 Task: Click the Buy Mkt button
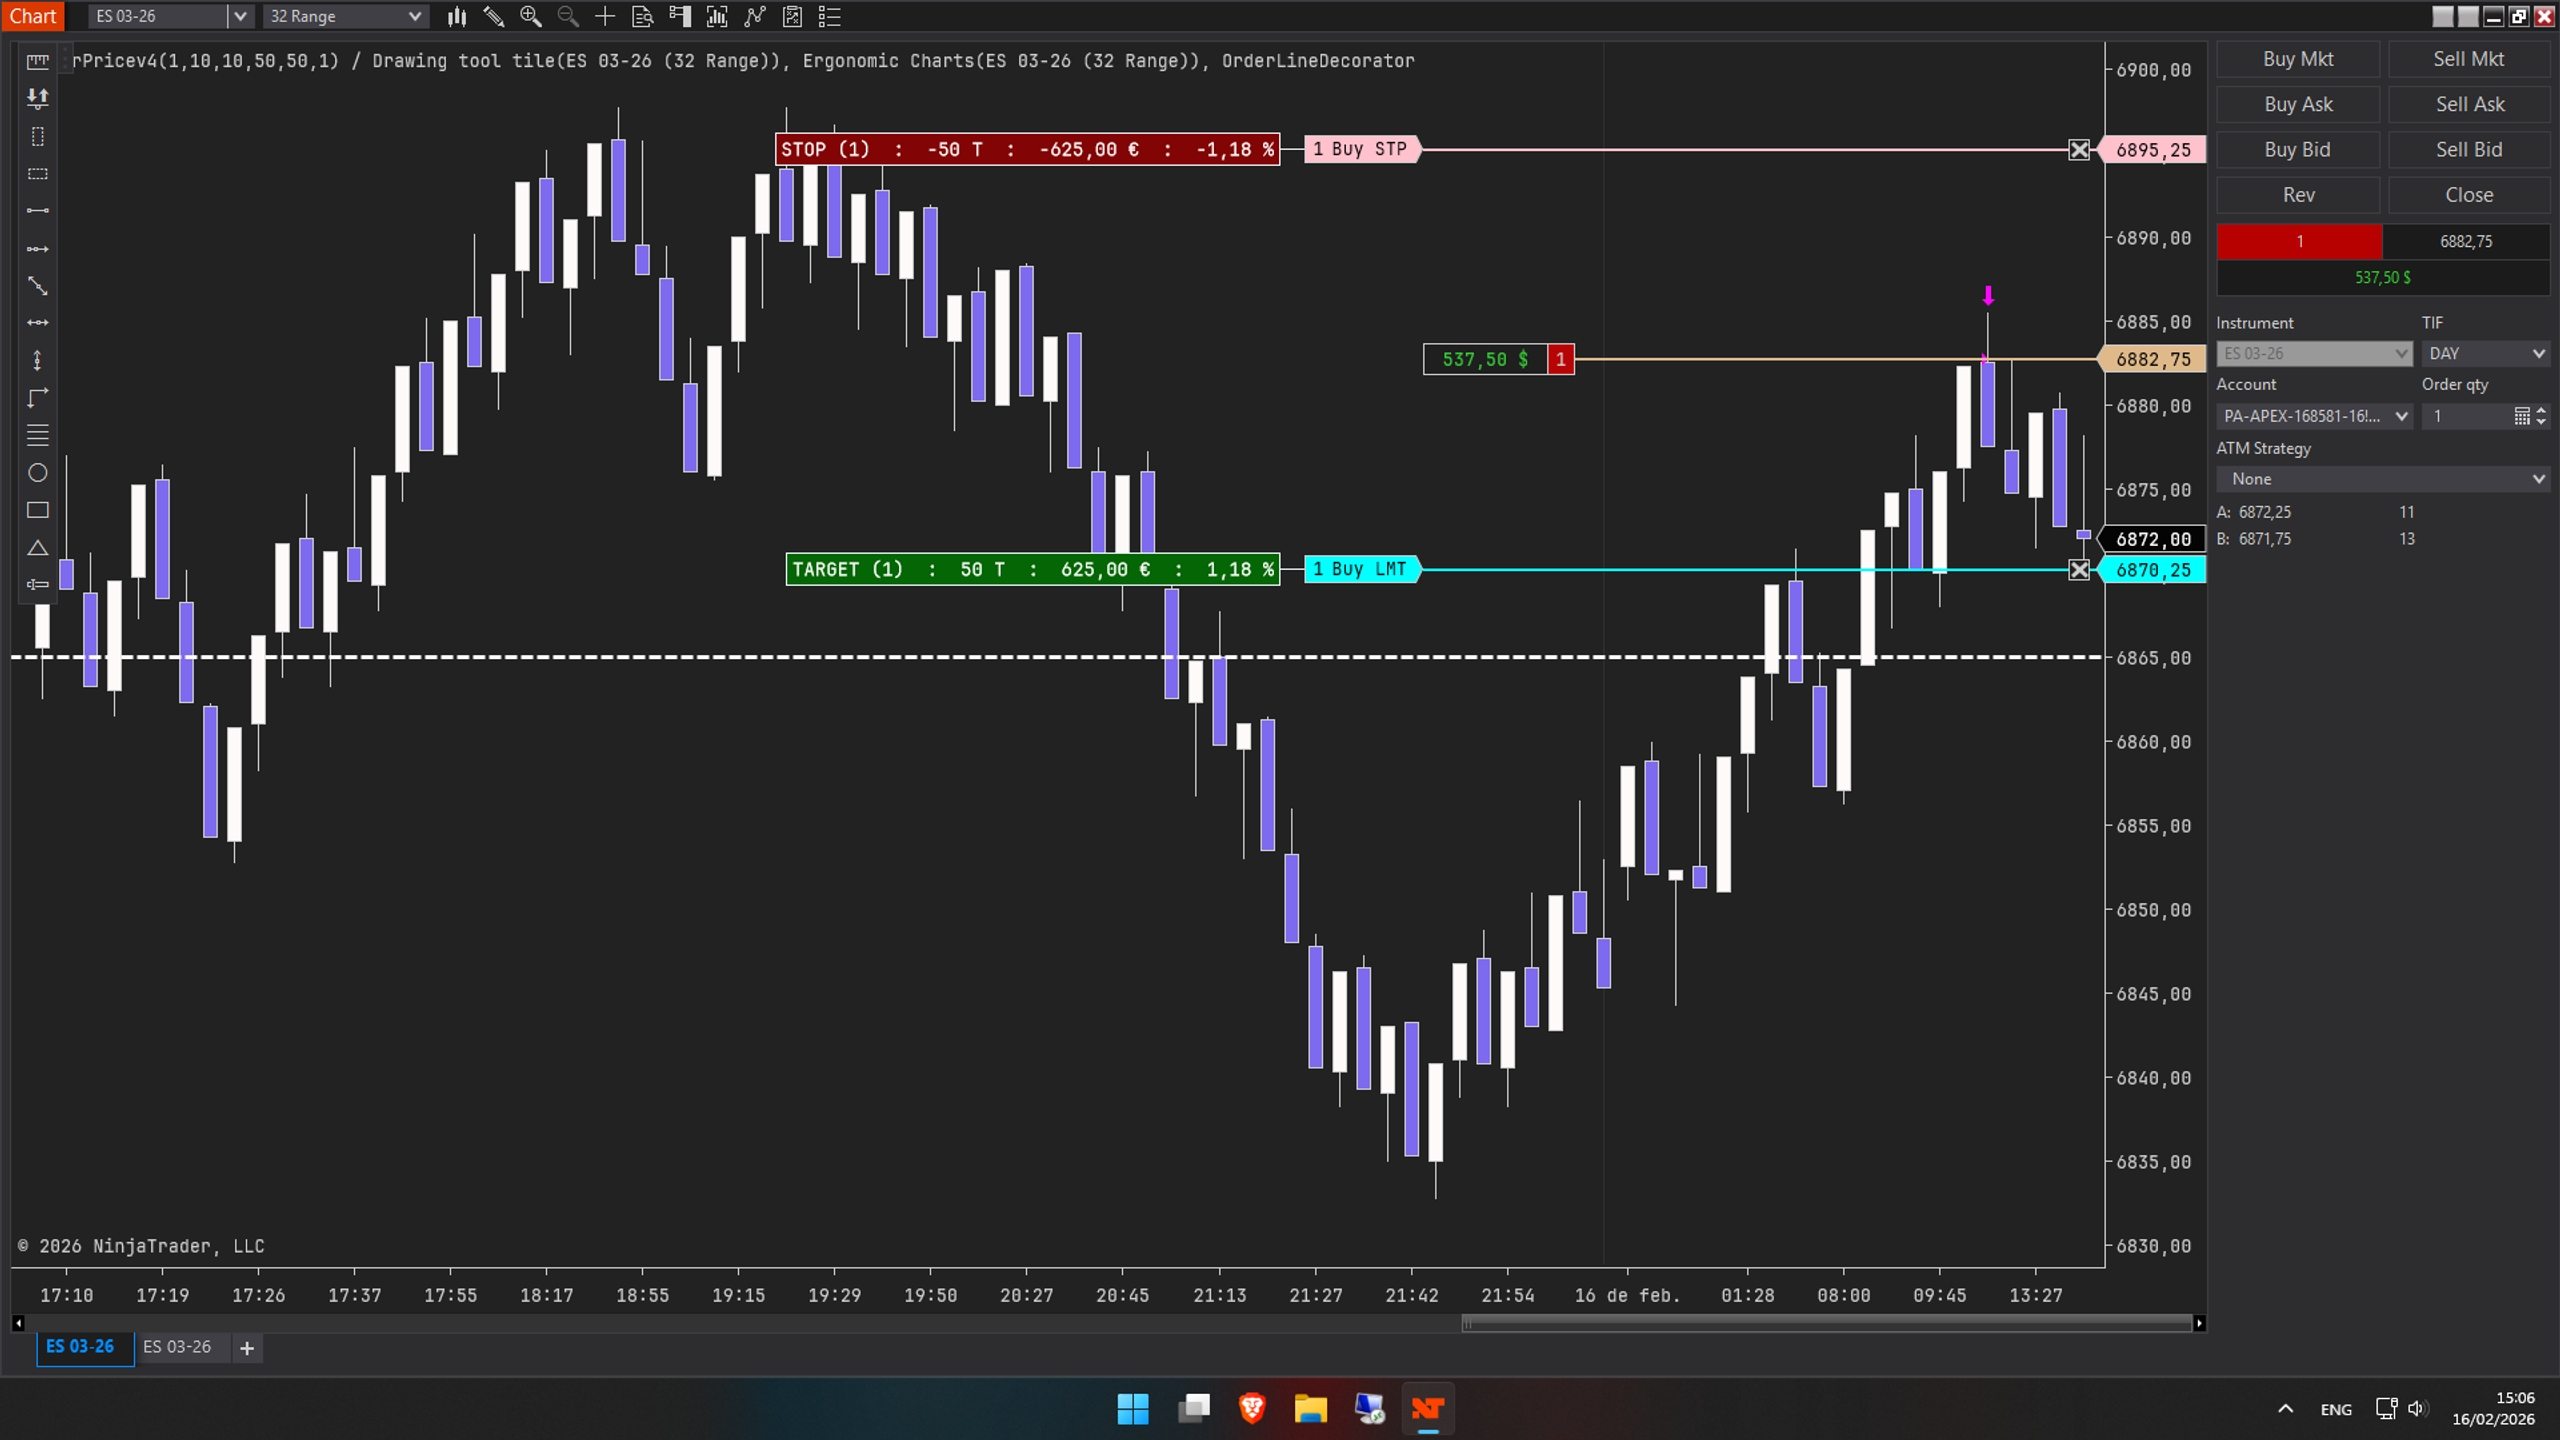tap(2298, 59)
